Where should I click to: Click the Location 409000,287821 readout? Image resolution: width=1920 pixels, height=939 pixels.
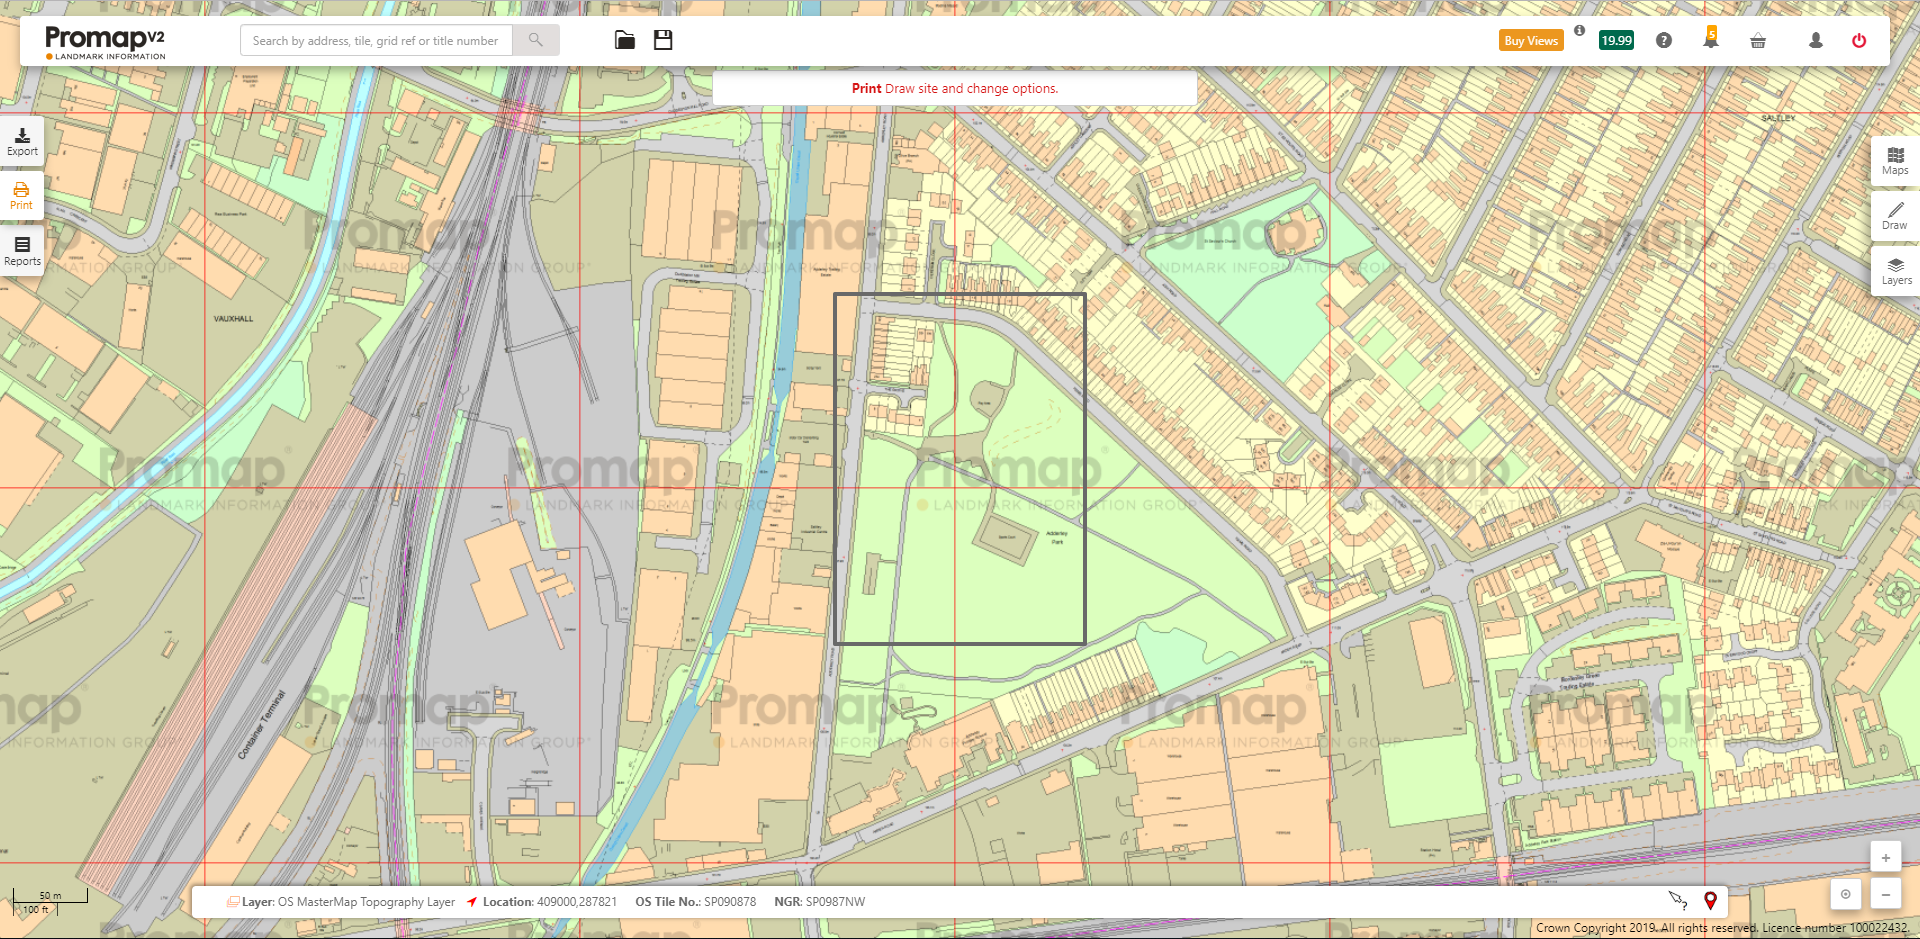point(541,902)
